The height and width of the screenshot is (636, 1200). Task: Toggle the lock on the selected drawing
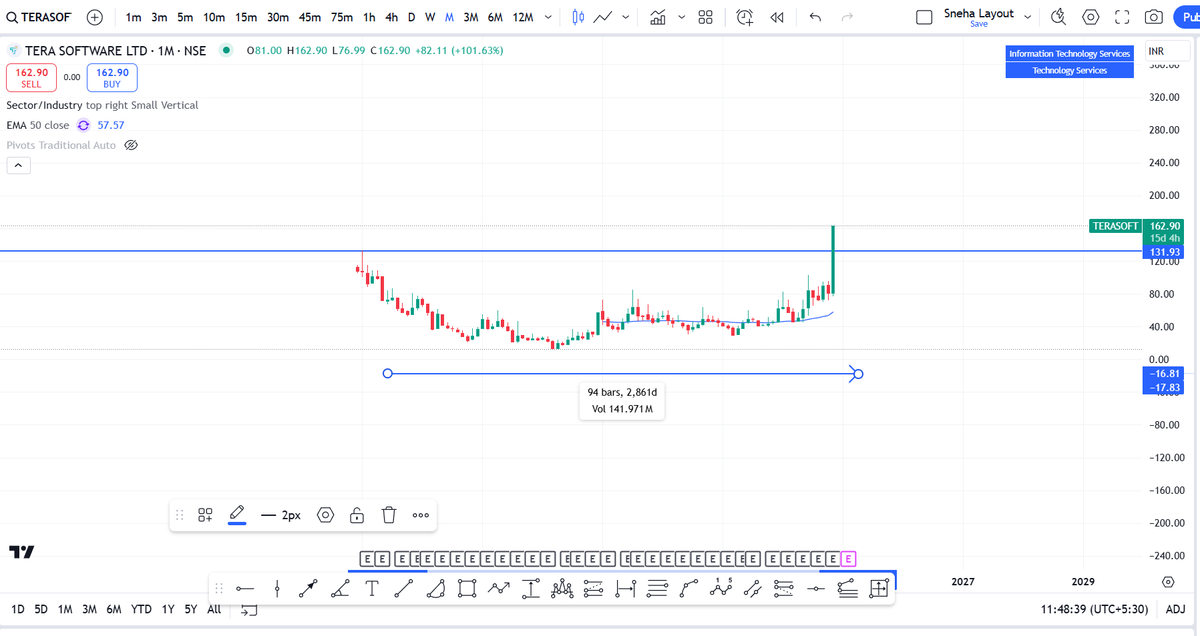(357, 515)
